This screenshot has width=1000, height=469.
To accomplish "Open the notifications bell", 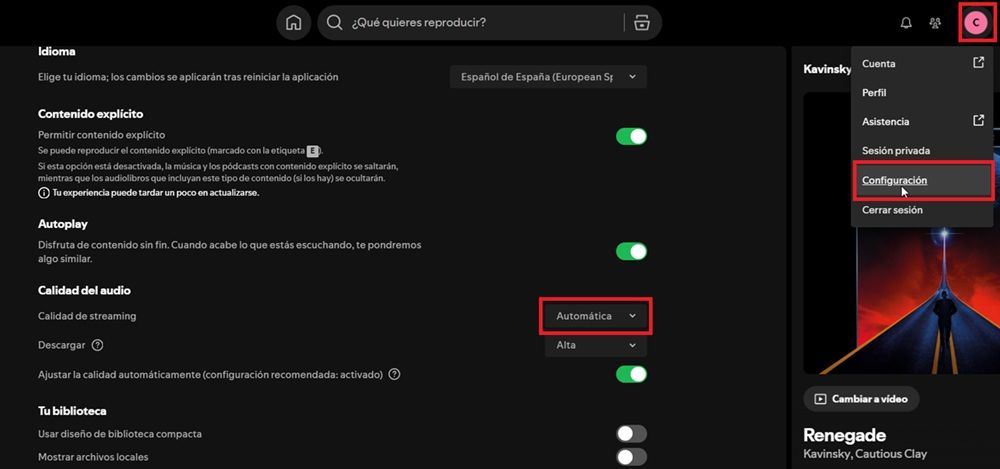I will tap(906, 22).
